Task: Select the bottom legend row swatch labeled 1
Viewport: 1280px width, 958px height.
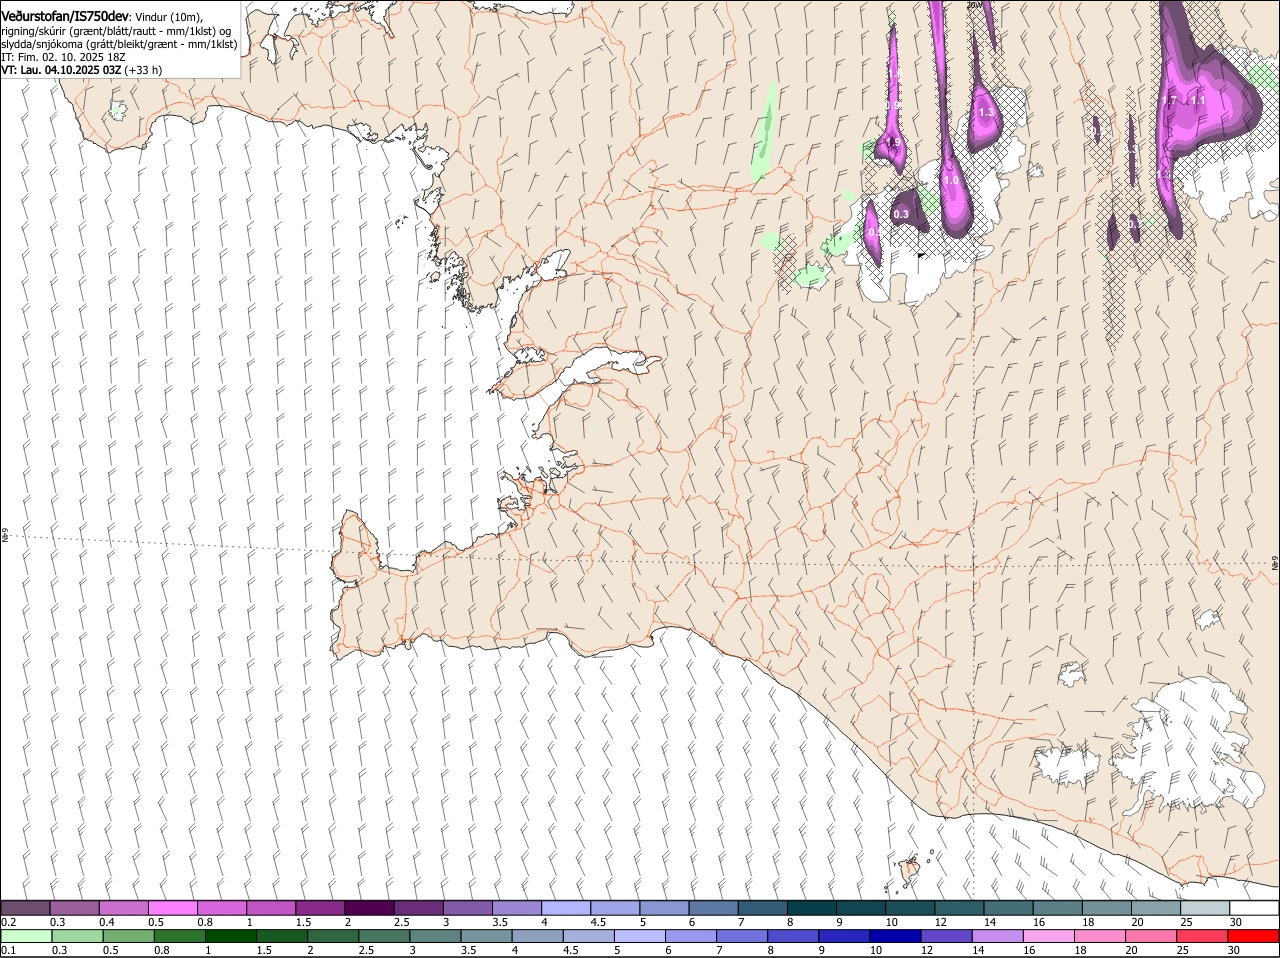Action: [x=231, y=937]
